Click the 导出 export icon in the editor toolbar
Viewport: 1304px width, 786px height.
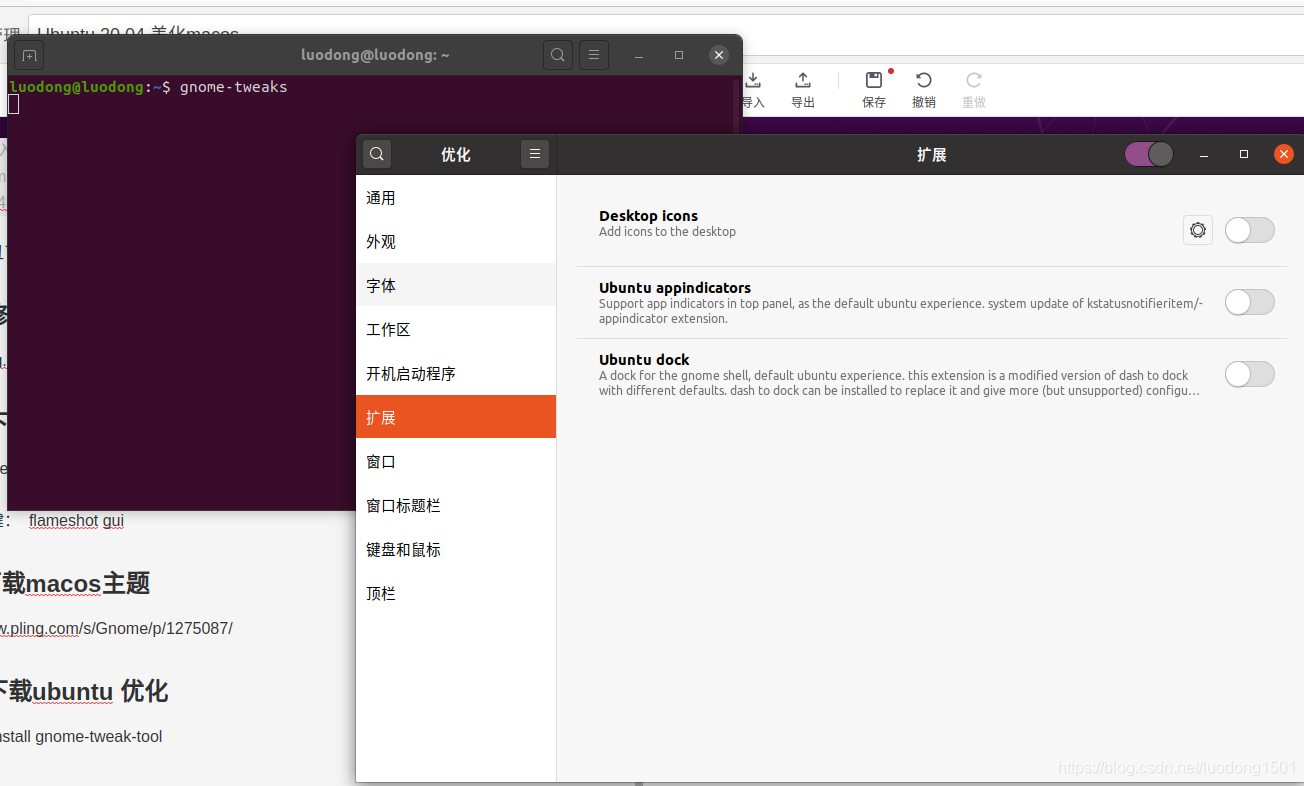coord(803,80)
